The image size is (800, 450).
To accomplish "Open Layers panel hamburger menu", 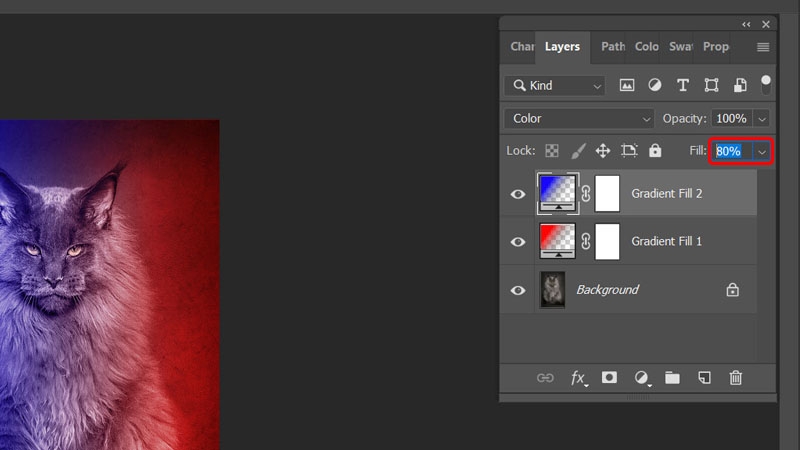I will point(763,47).
